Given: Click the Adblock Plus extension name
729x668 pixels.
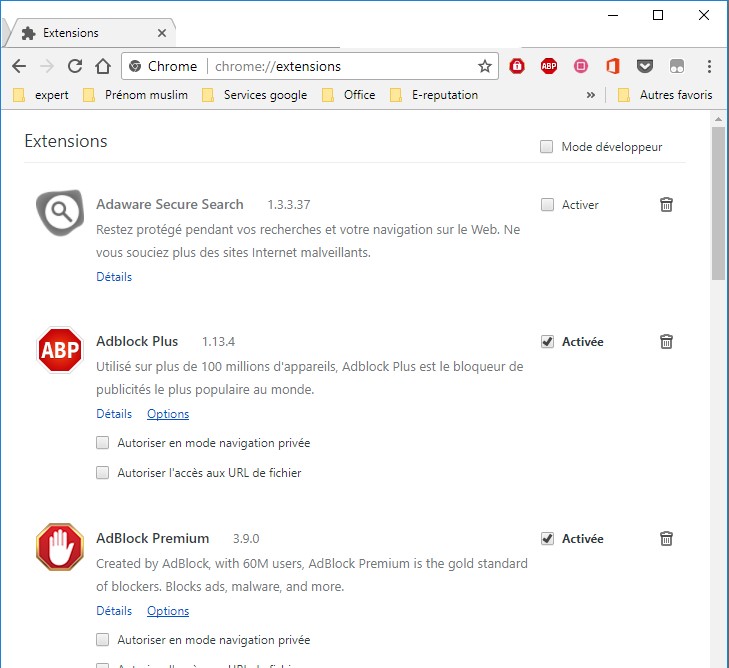Looking at the screenshot, I should click(x=137, y=342).
